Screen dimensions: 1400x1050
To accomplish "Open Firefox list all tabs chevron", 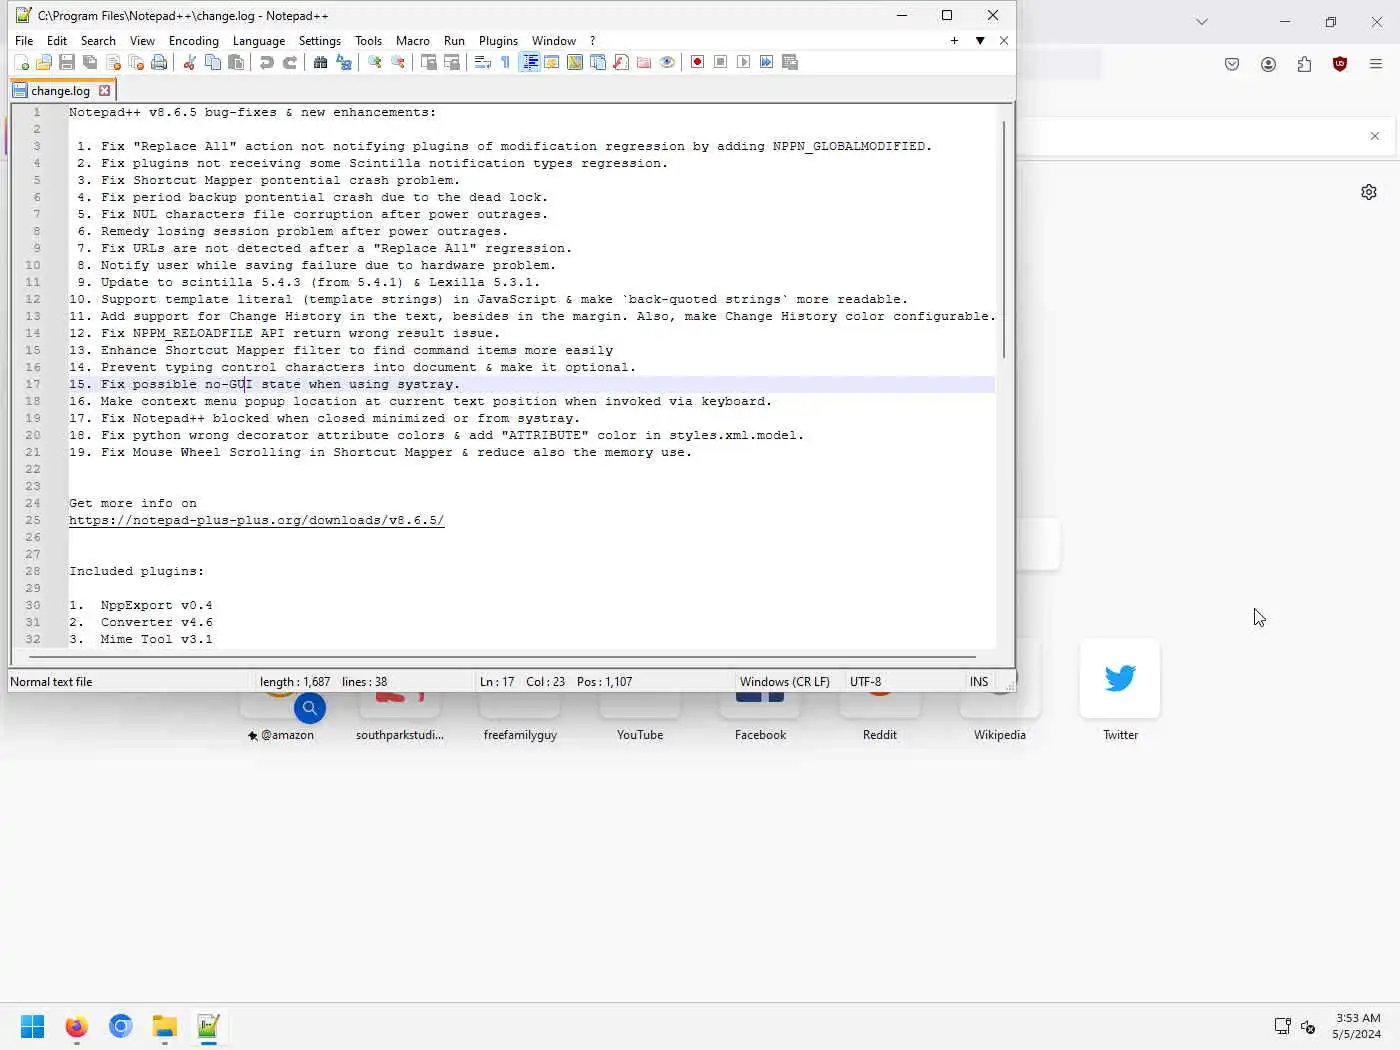I will tap(1202, 21).
